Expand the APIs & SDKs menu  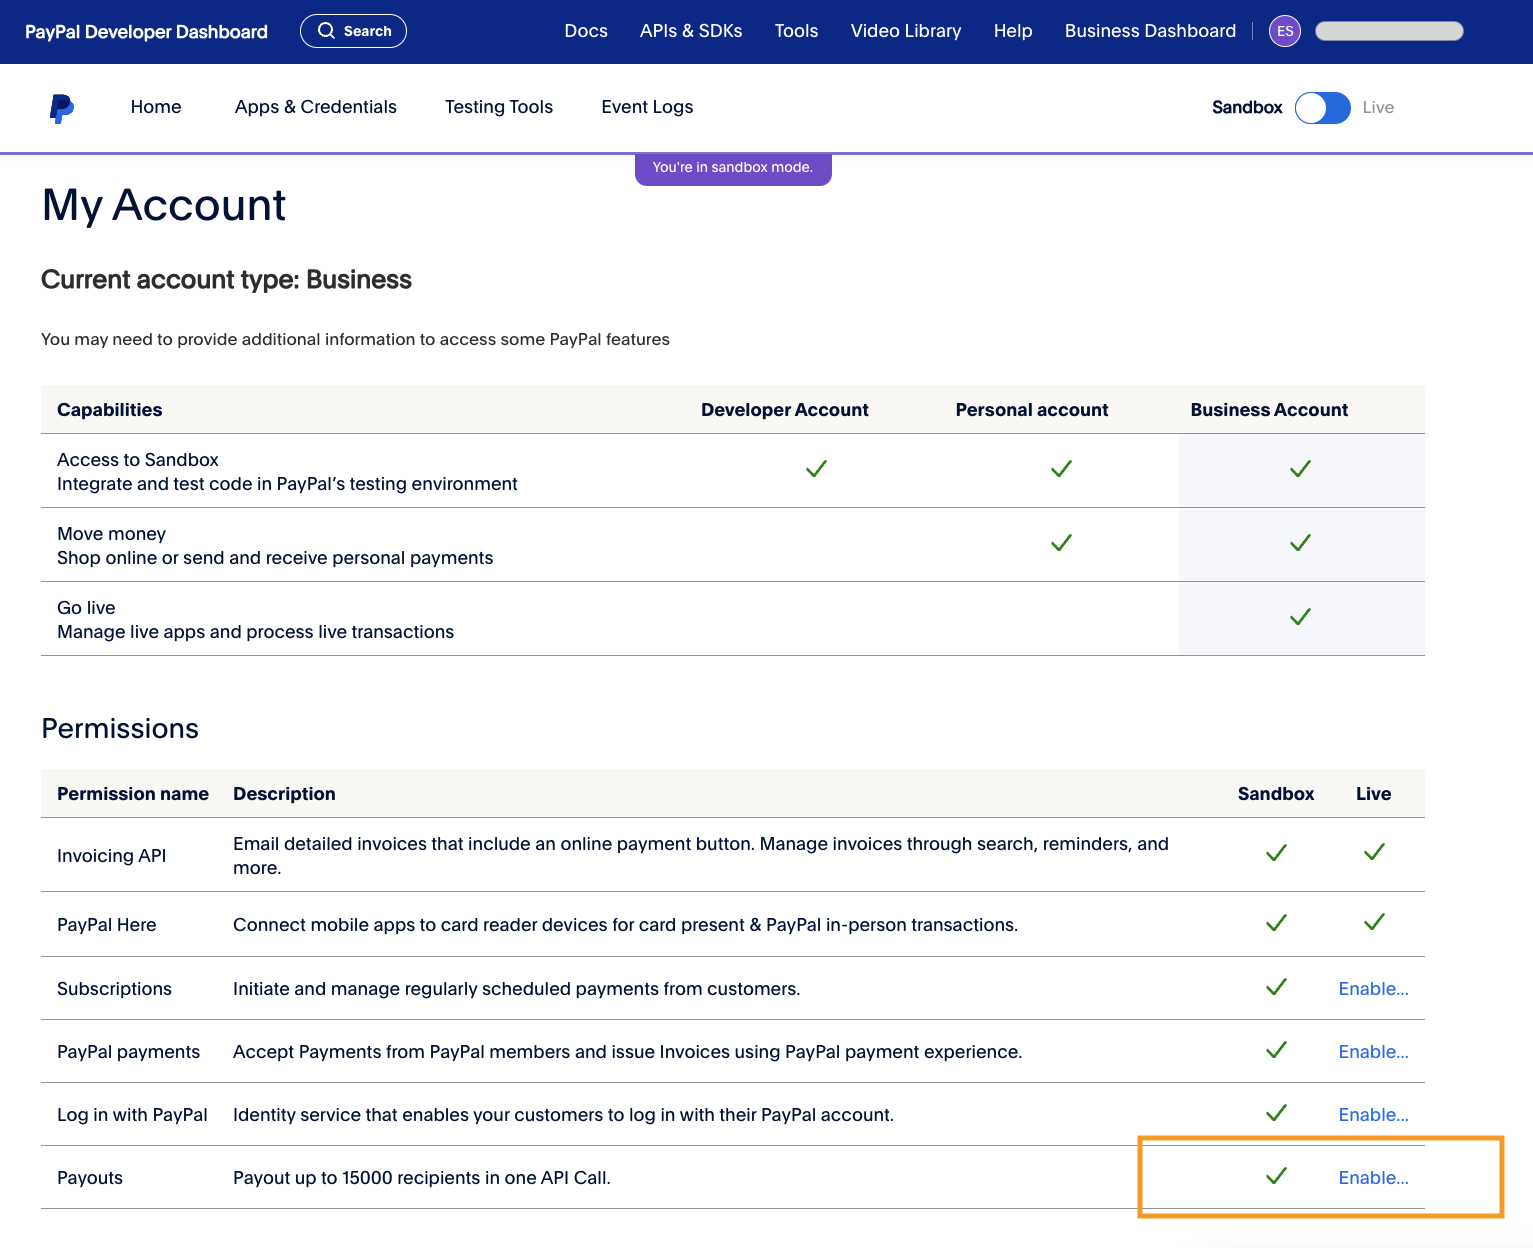691,31
